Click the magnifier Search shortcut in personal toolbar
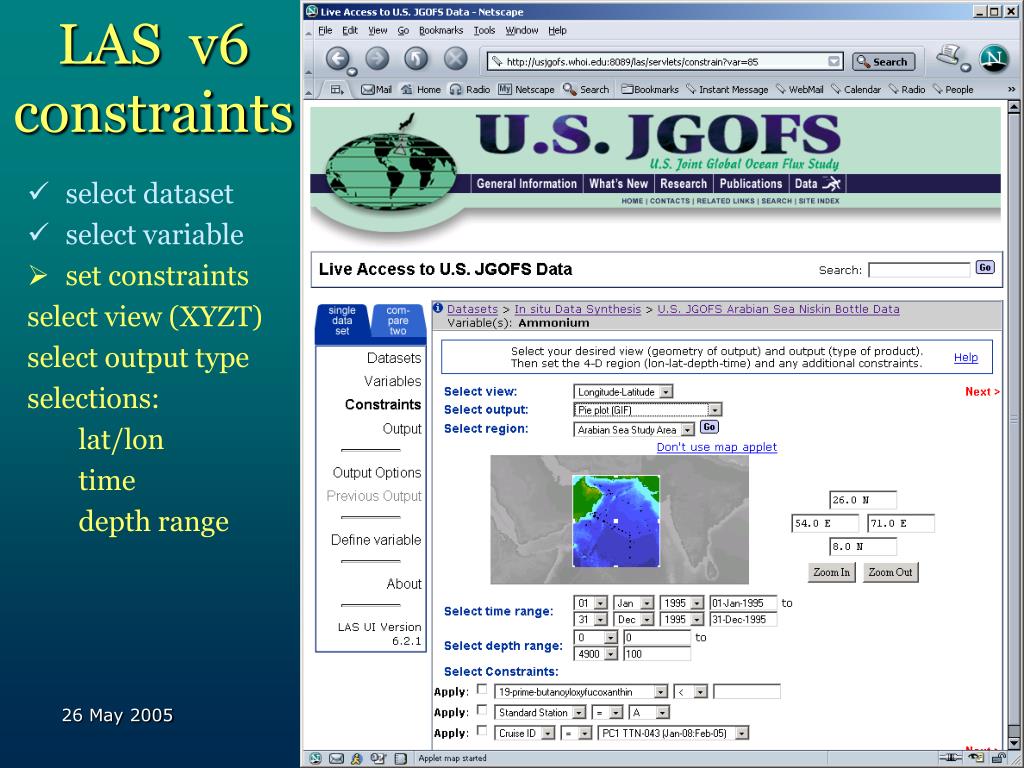Viewport: 1024px width, 768px height. (586, 89)
